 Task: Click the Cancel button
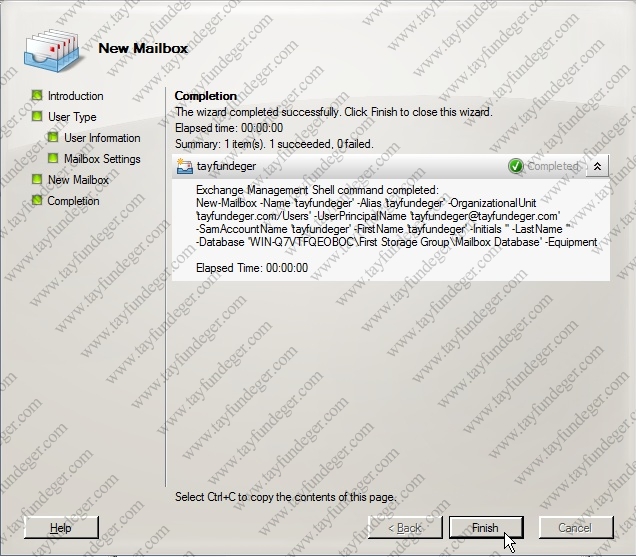576,527
